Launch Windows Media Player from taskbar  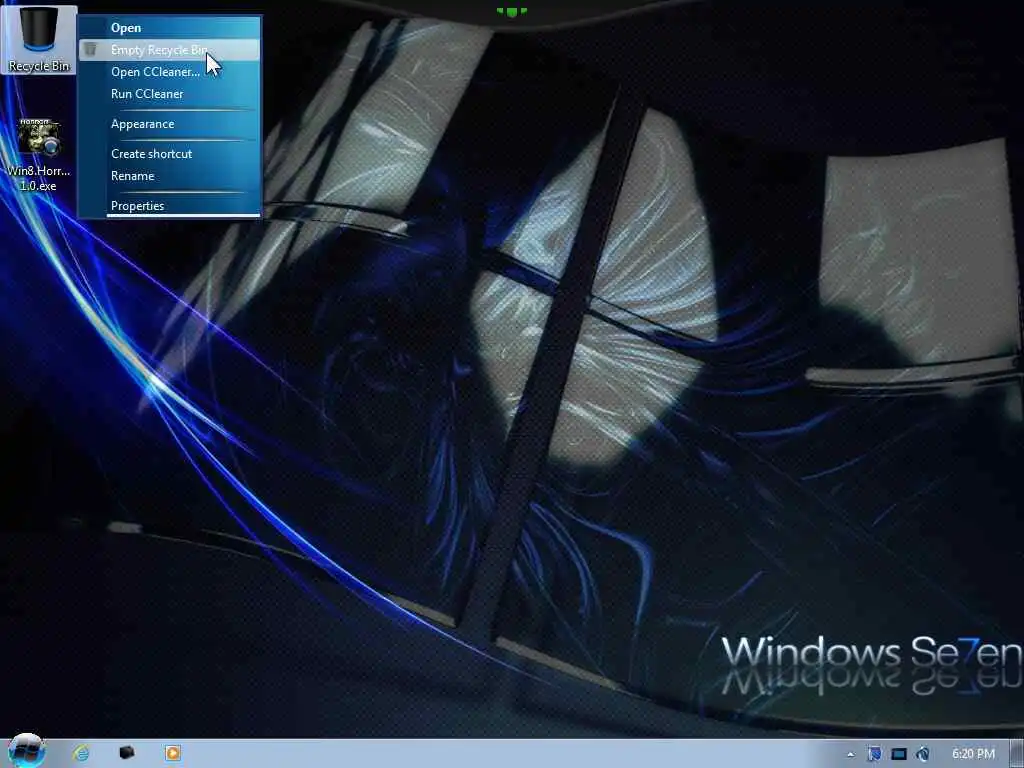pos(172,753)
